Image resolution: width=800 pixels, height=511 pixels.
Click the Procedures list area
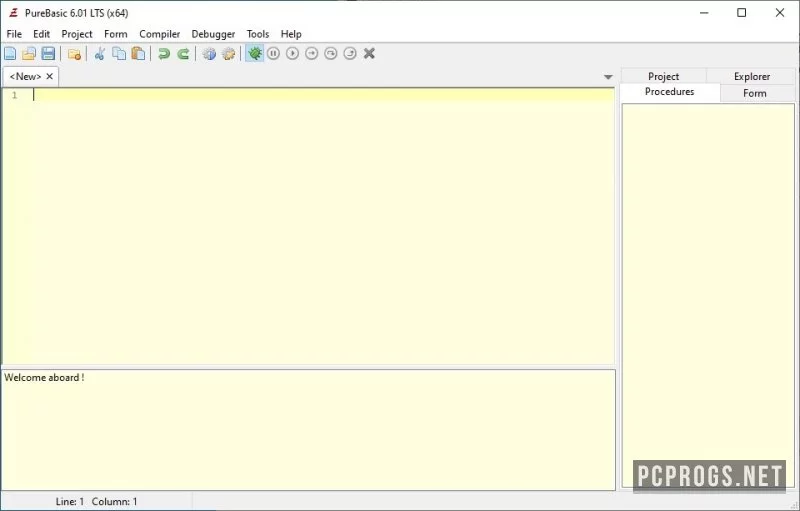[708, 295]
